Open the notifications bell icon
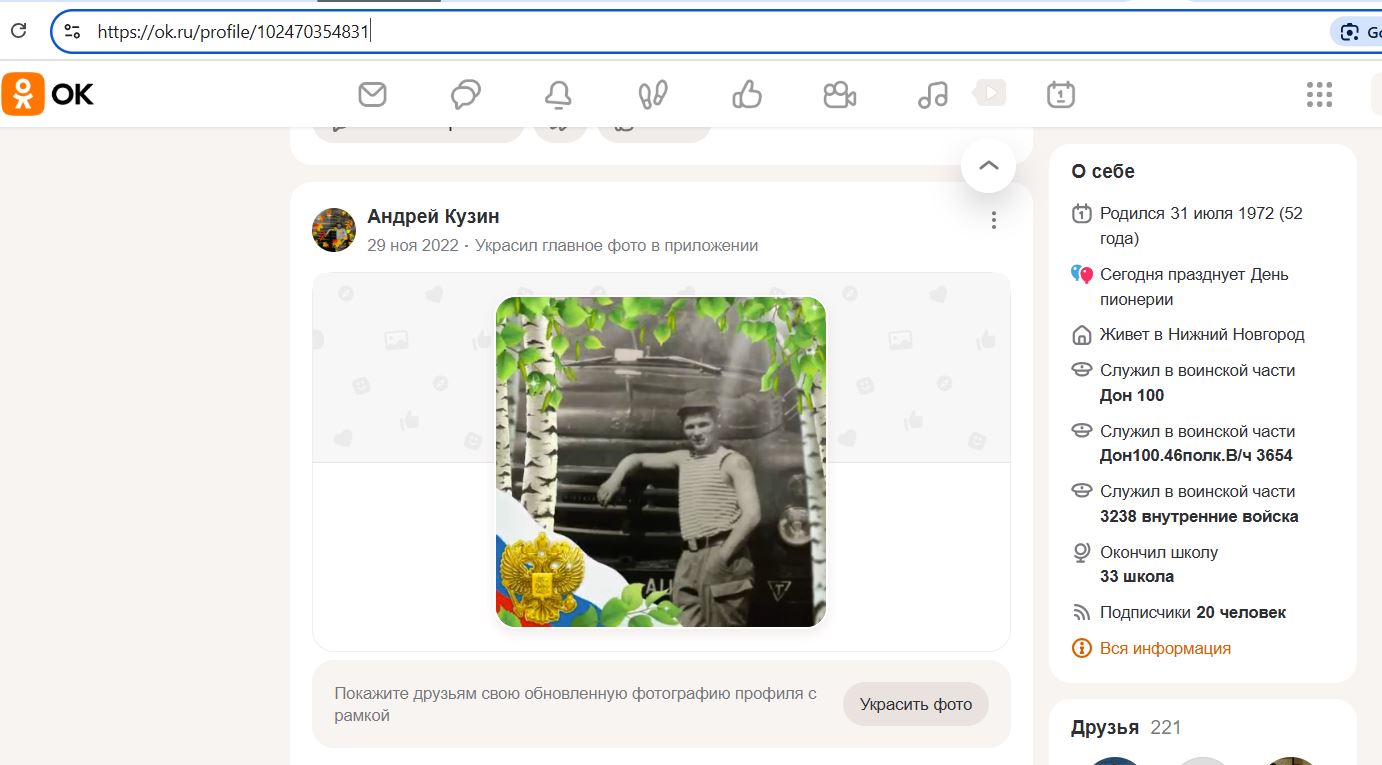Image resolution: width=1382 pixels, height=765 pixels. click(x=558, y=95)
